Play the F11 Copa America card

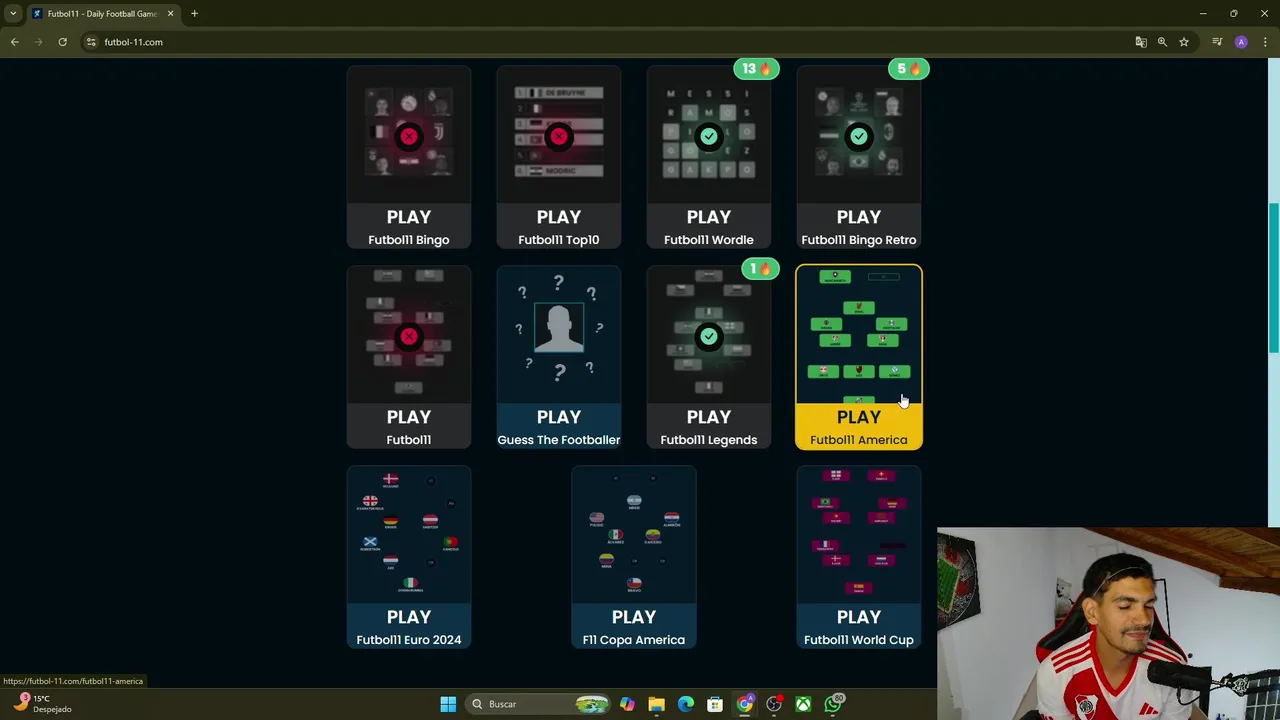point(634,557)
